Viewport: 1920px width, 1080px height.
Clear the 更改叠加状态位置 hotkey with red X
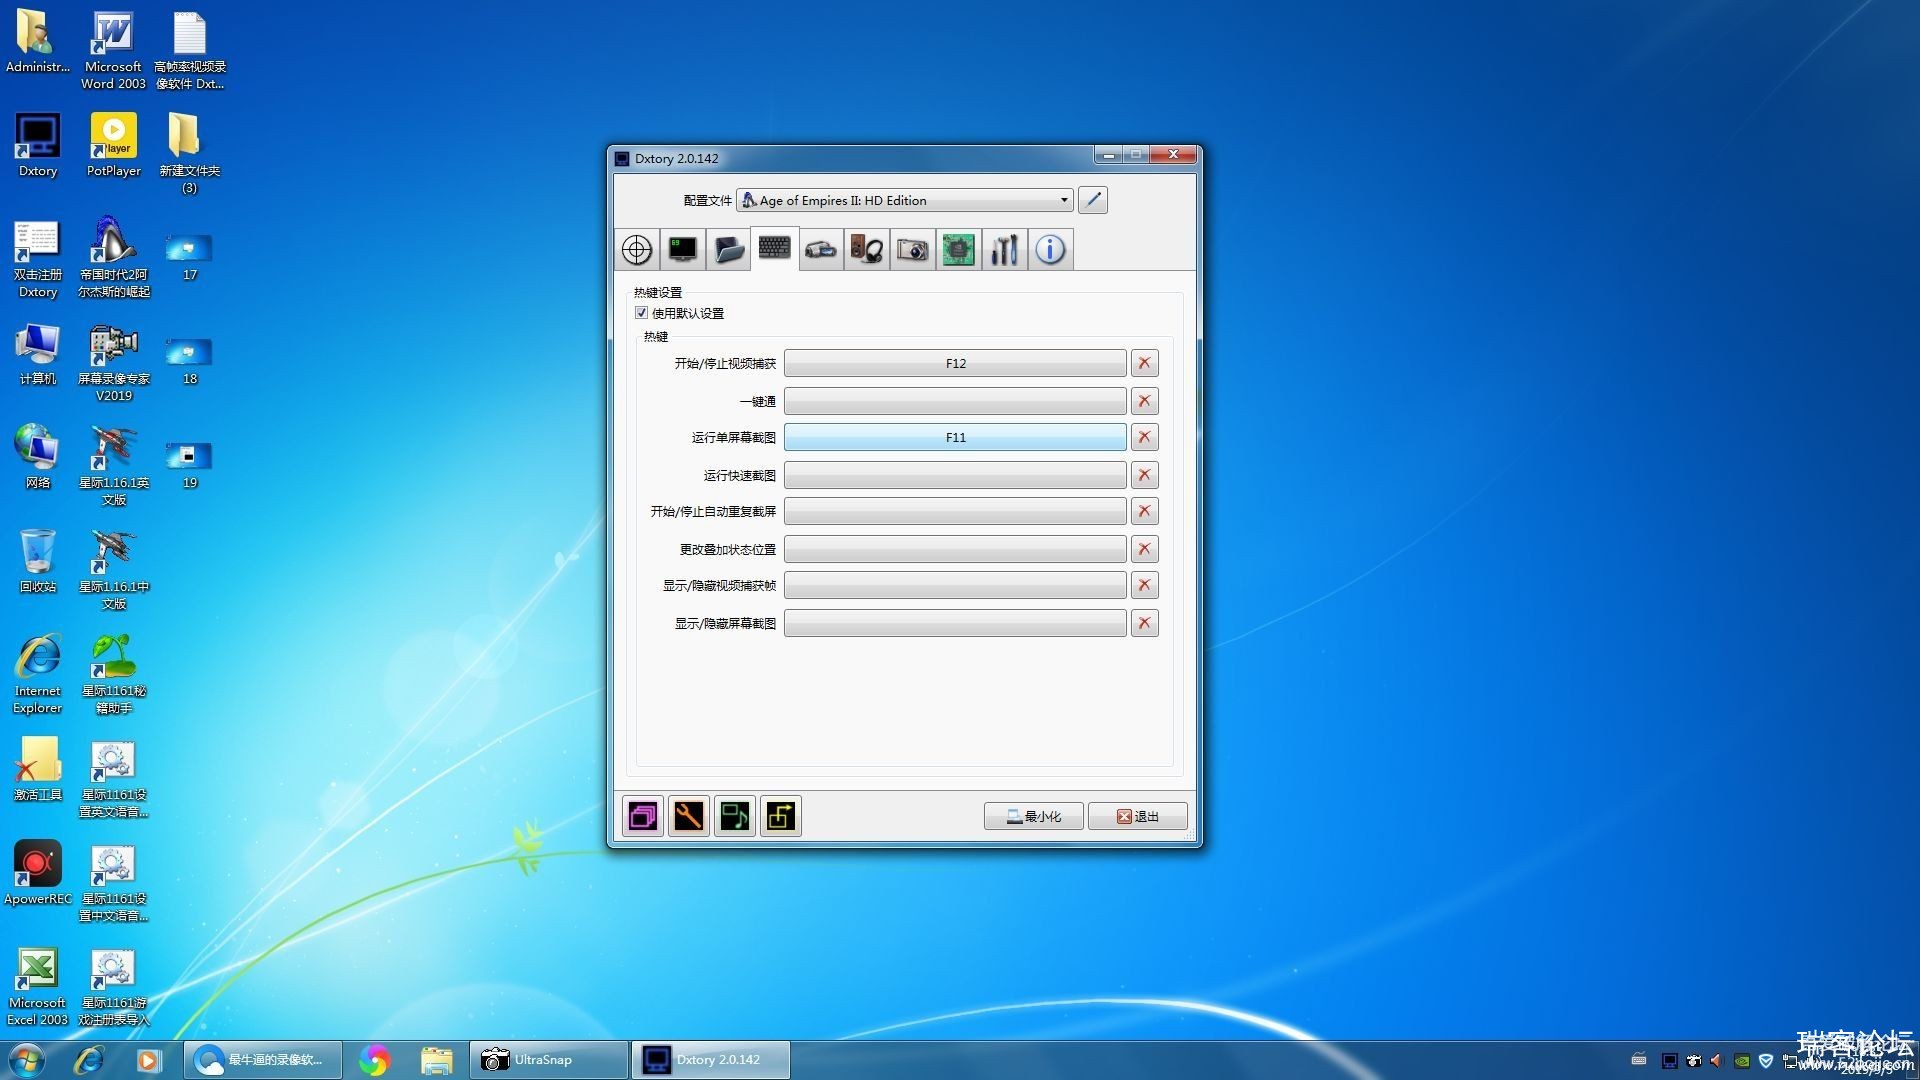tap(1145, 549)
